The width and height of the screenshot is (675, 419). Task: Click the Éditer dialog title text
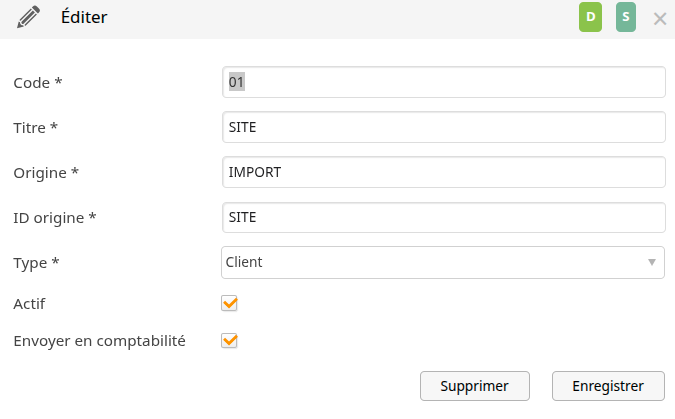(x=84, y=17)
